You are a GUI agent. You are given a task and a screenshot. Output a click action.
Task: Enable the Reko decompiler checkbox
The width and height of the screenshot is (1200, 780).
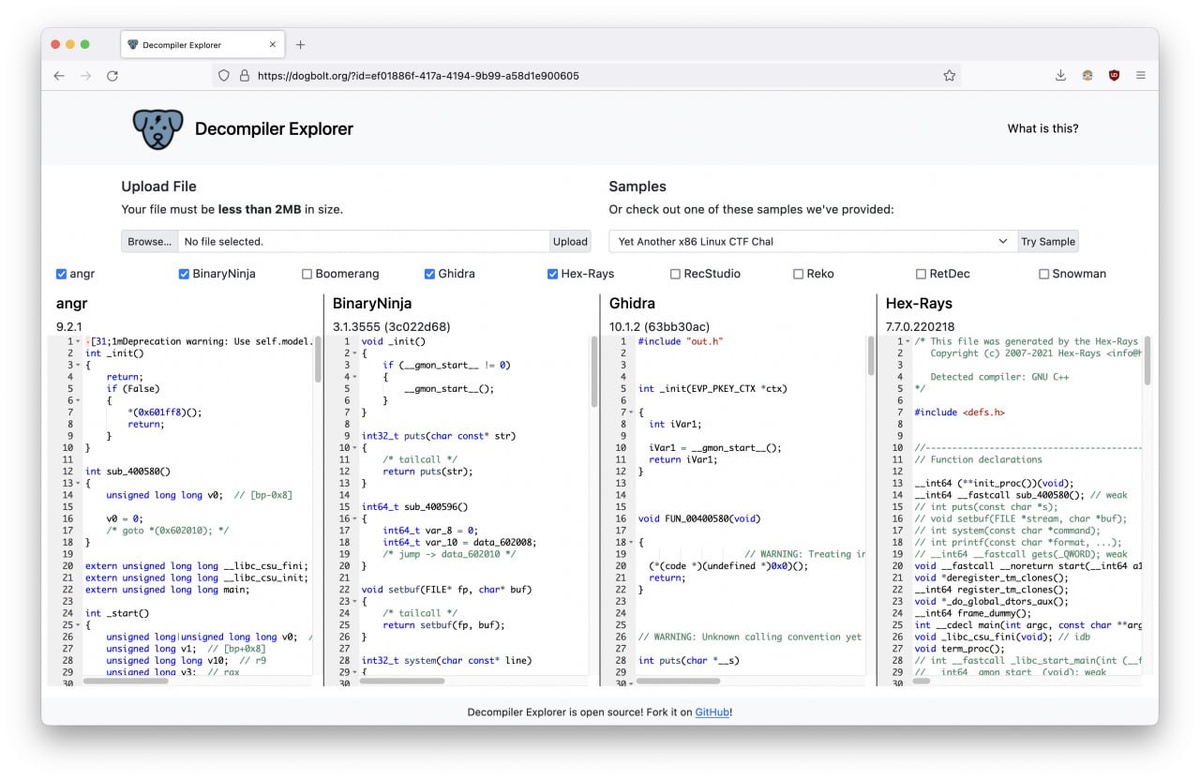click(x=798, y=274)
